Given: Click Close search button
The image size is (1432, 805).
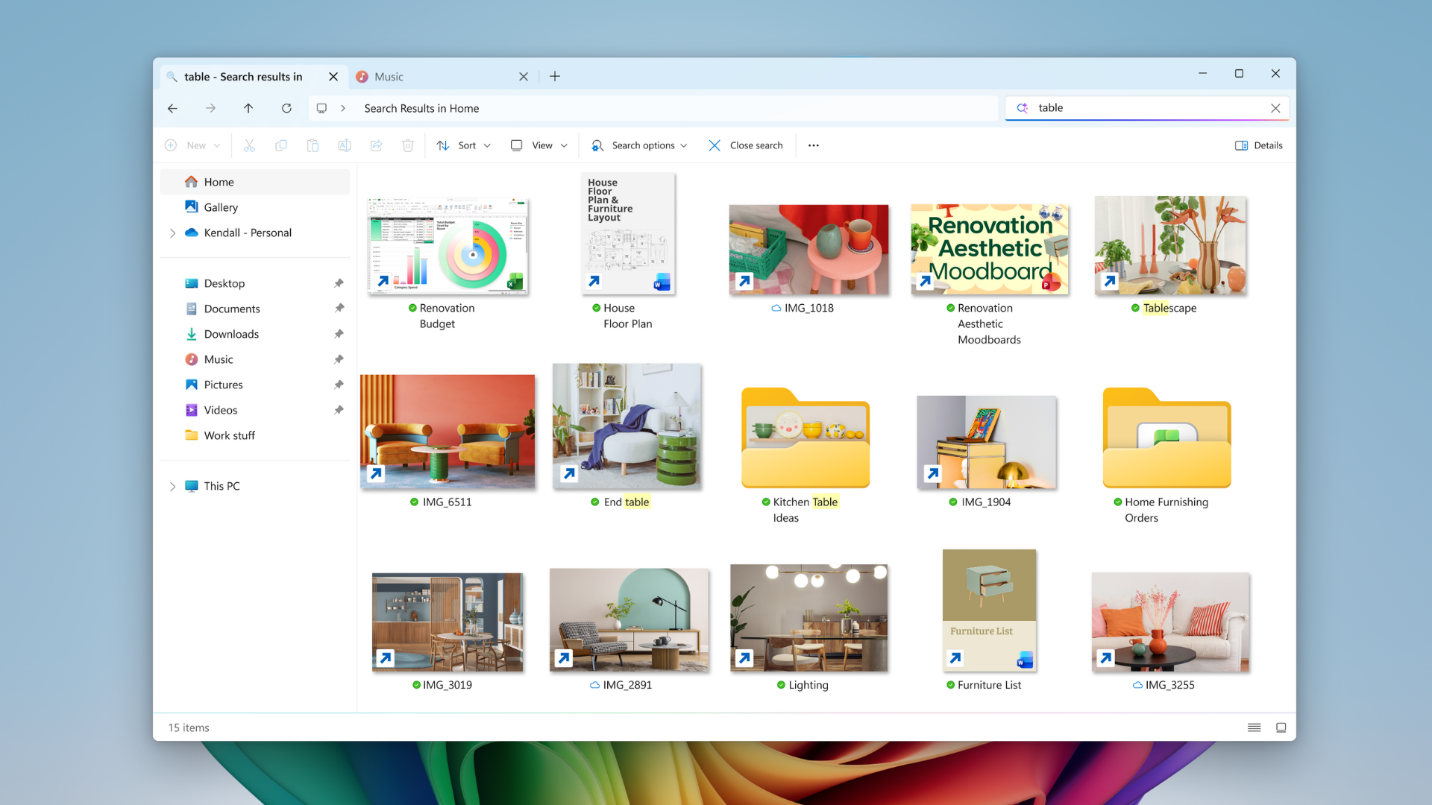Looking at the screenshot, I should click(745, 145).
